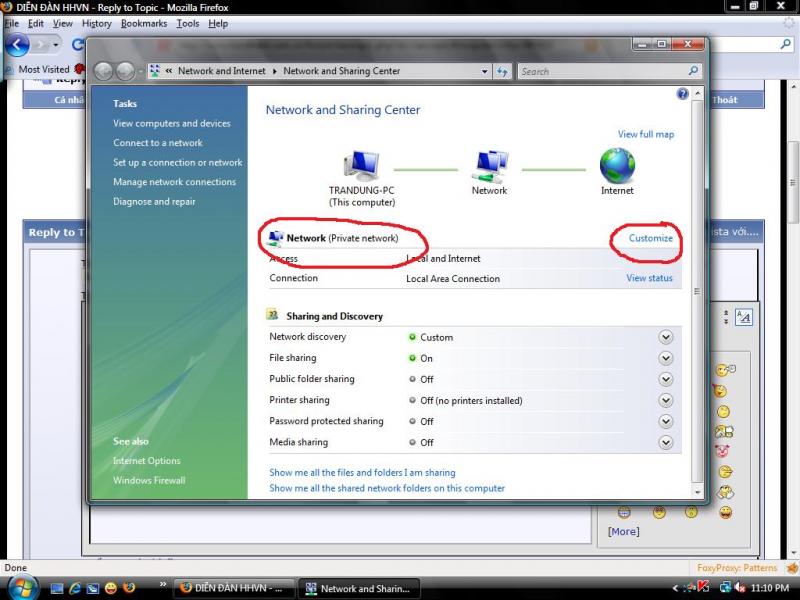Expand Password protected sharing options
Image resolution: width=800 pixels, height=600 pixels.
coord(666,421)
